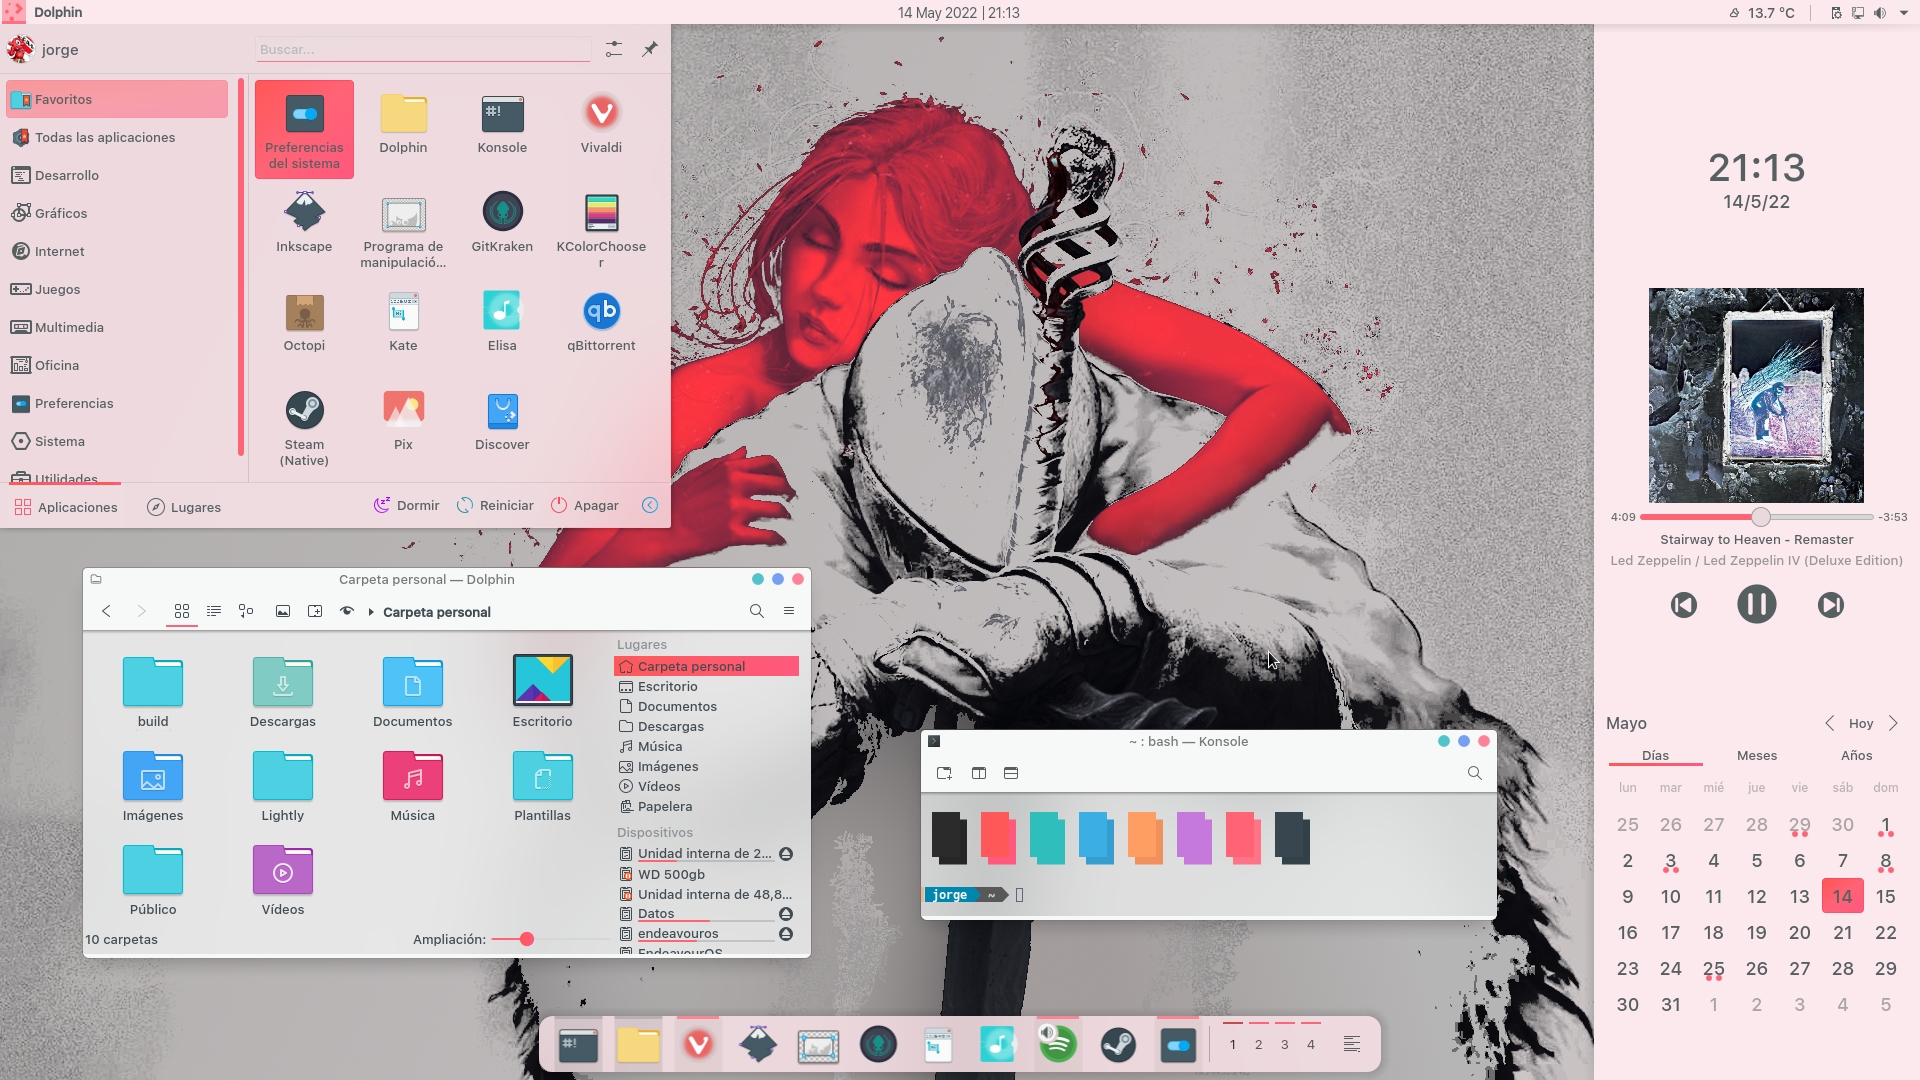Open Kate text editor icon
The width and height of the screenshot is (1920, 1080).
pyautogui.click(x=403, y=323)
